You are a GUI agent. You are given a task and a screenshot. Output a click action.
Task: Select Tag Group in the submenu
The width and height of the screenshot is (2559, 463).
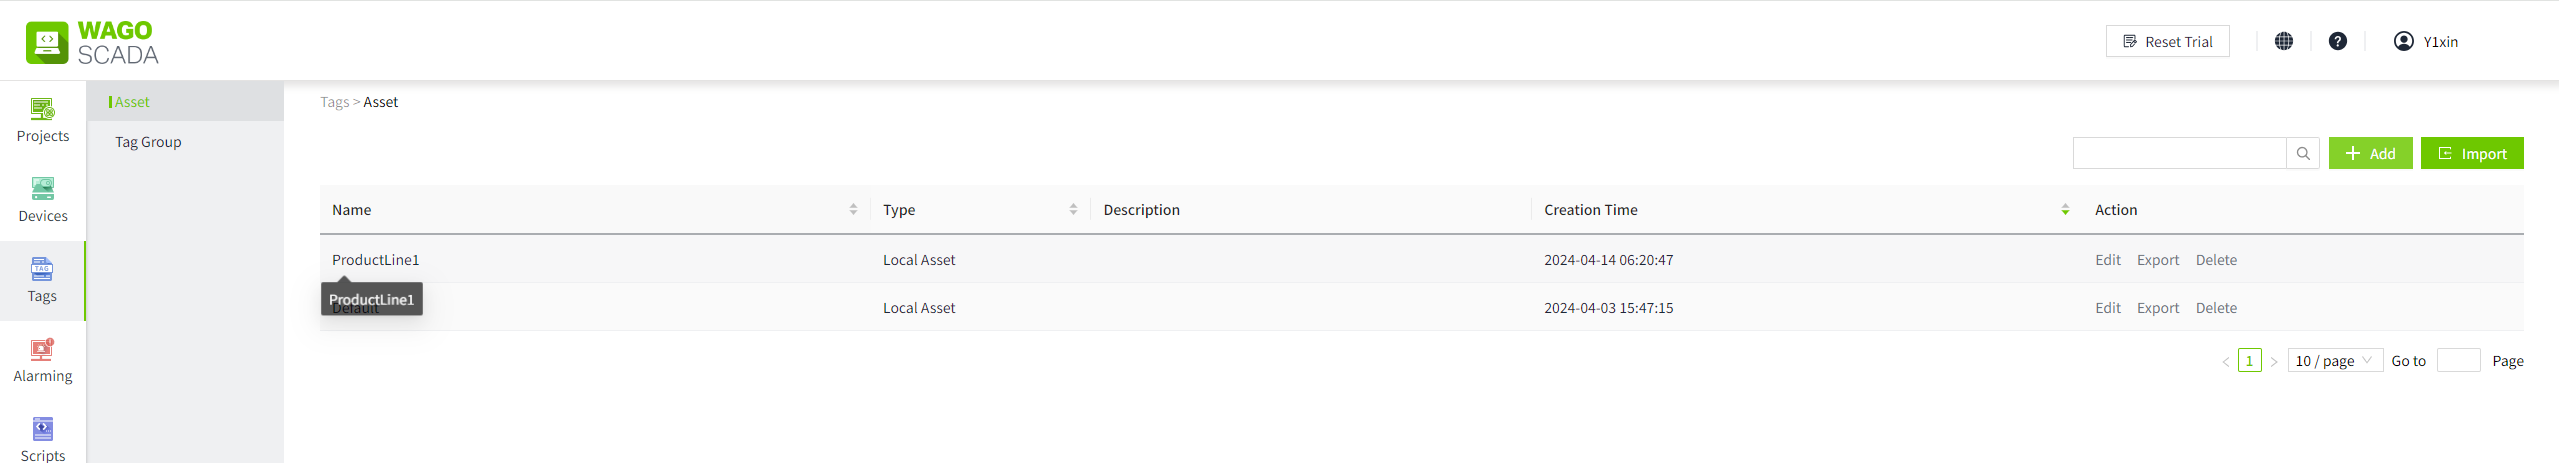click(x=148, y=142)
